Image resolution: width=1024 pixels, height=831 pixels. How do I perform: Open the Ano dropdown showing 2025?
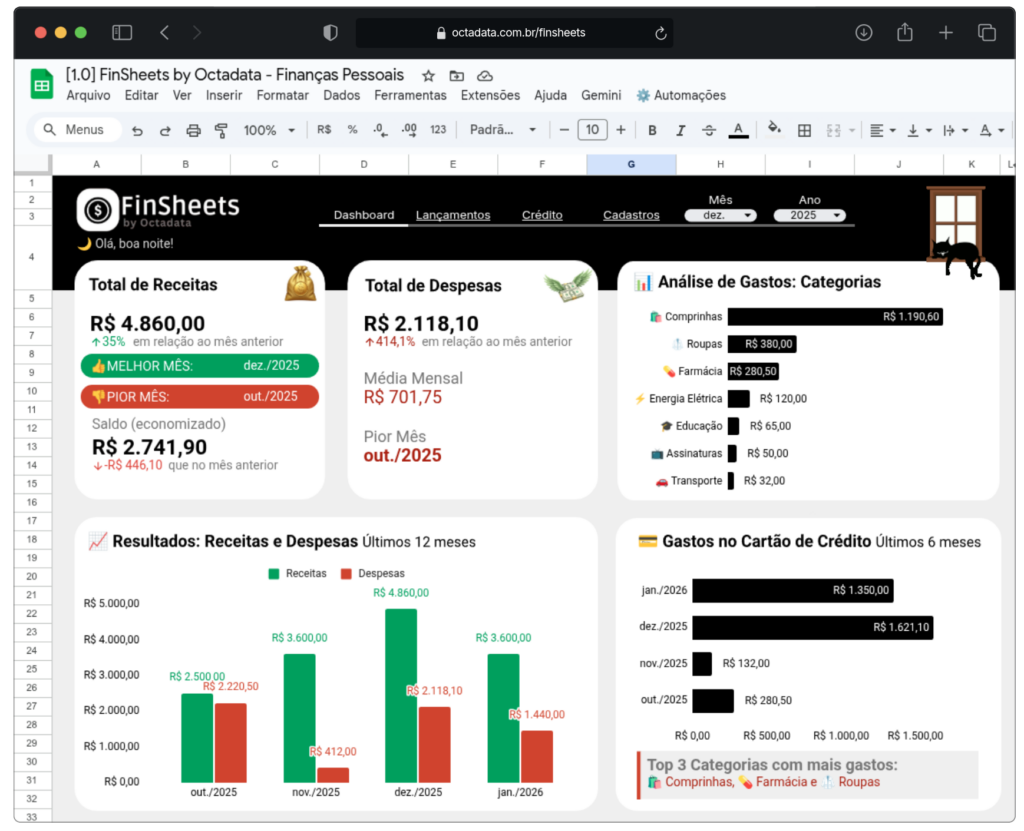pyautogui.click(x=810, y=215)
